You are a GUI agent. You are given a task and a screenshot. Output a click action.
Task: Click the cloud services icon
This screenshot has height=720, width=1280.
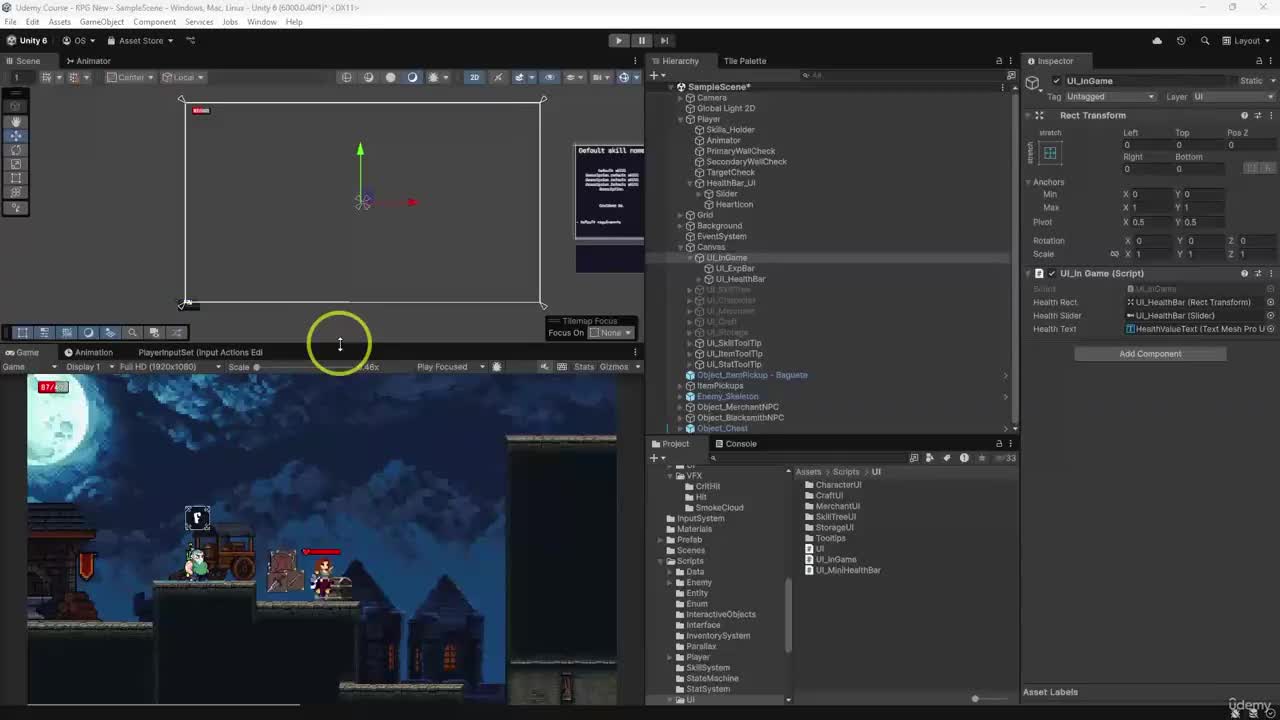tap(1157, 41)
